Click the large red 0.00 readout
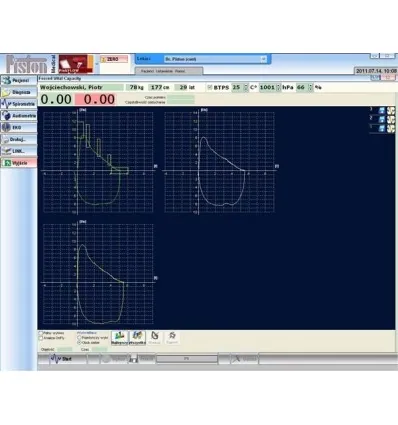The height and width of the screenshot is (425, 398). coord(96,99)
